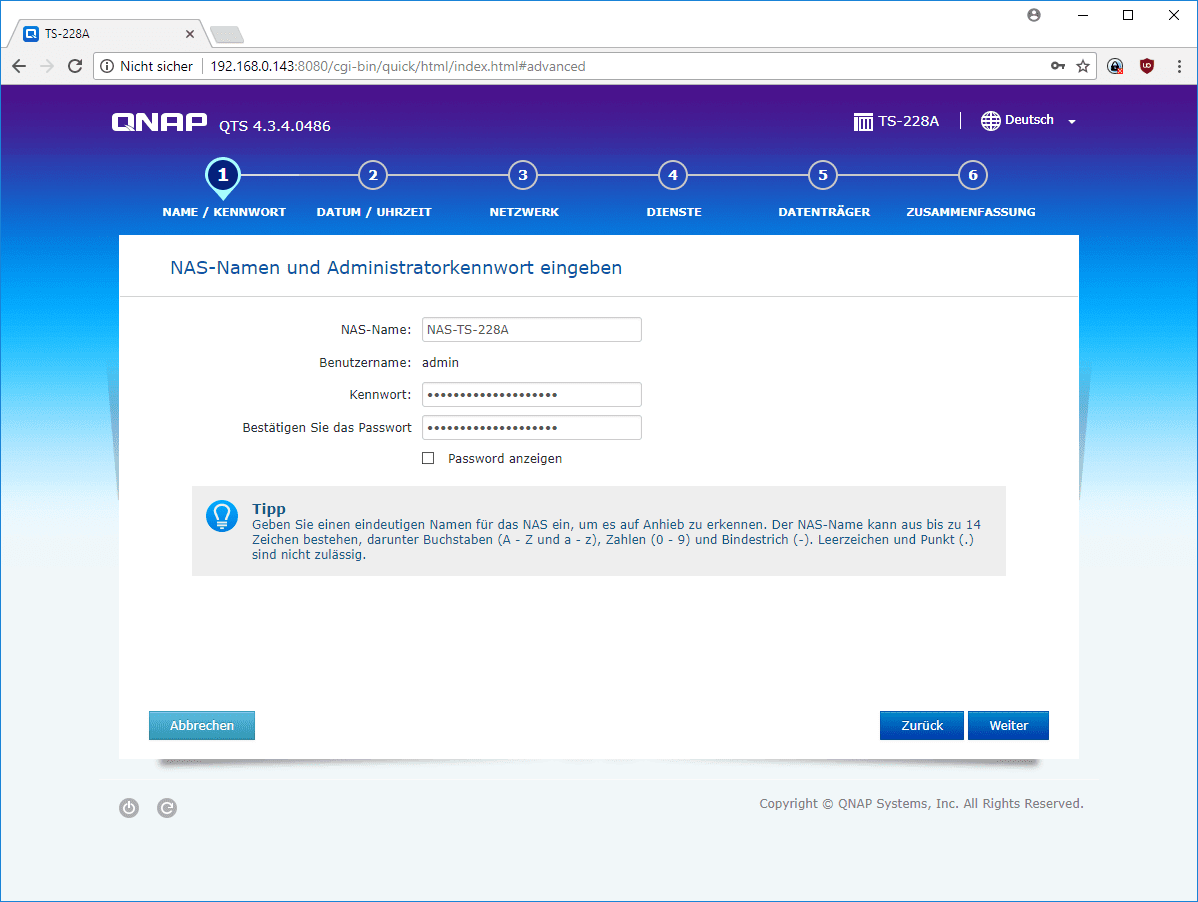Click the Tipp lightbulb icon
The image size is (1198, 902).
[222, 516]
